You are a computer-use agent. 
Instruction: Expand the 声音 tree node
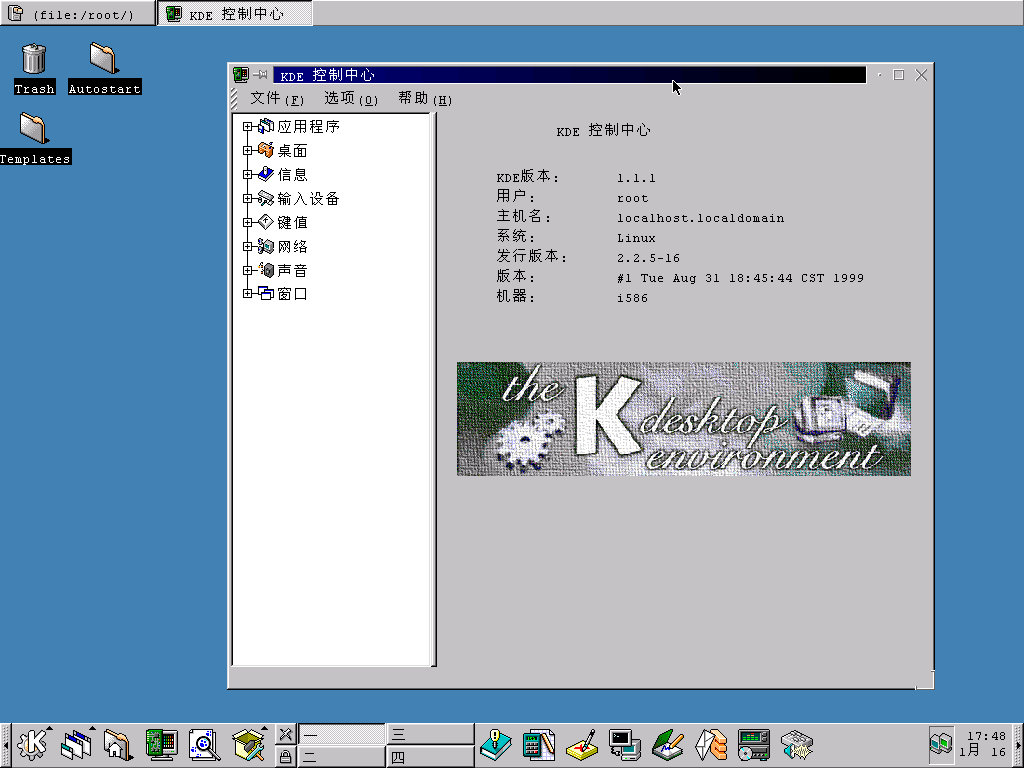[248, 270]
